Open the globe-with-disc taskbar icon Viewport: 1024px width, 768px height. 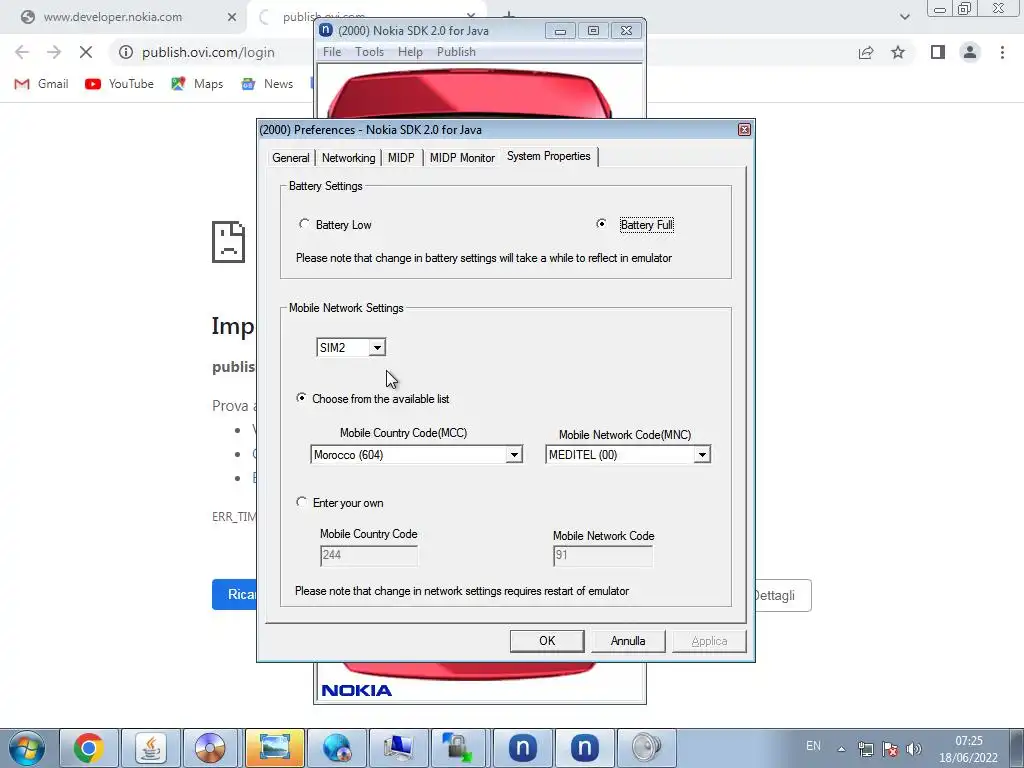[336, 748]
